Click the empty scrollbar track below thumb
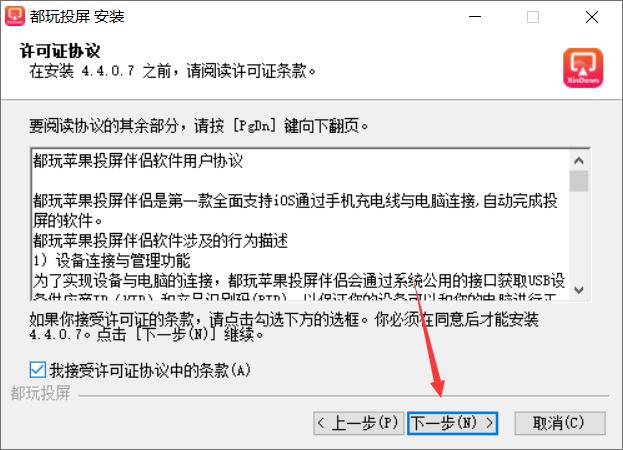Viewport: 623px width, 450px height. coord(579,236)
